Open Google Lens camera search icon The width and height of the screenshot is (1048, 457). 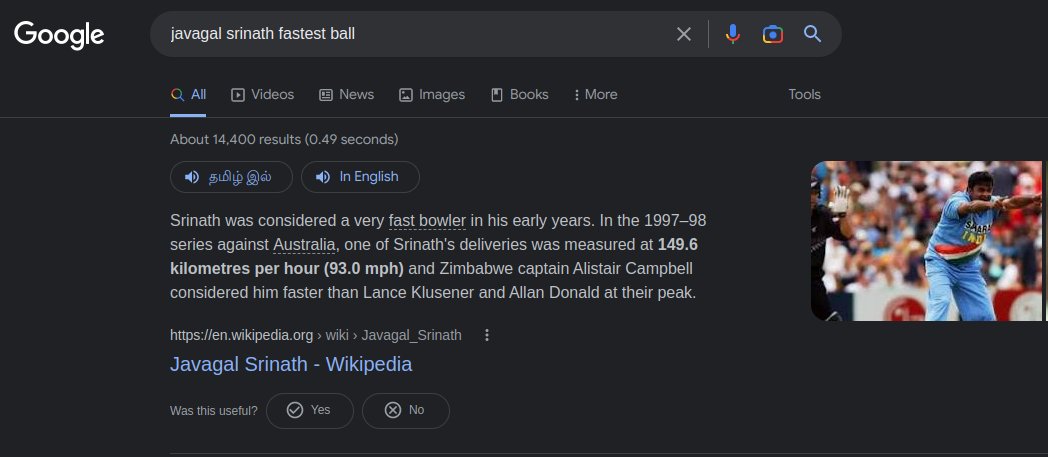(x=773, y=34)
